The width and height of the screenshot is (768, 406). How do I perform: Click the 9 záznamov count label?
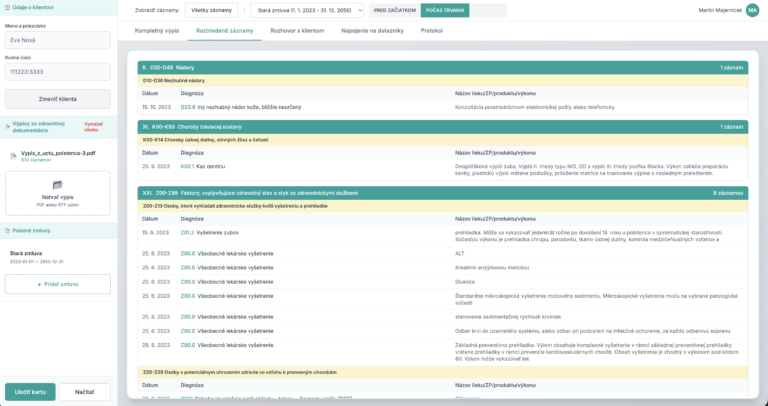[x=728, y=193]
